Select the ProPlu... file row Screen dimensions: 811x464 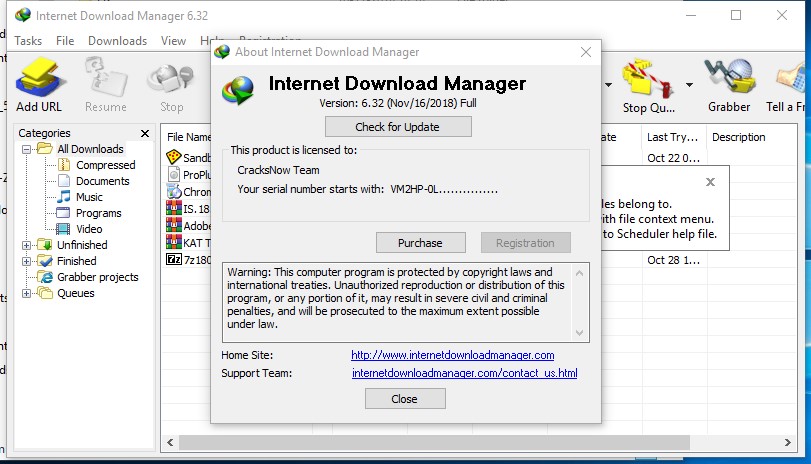[188, 175]
